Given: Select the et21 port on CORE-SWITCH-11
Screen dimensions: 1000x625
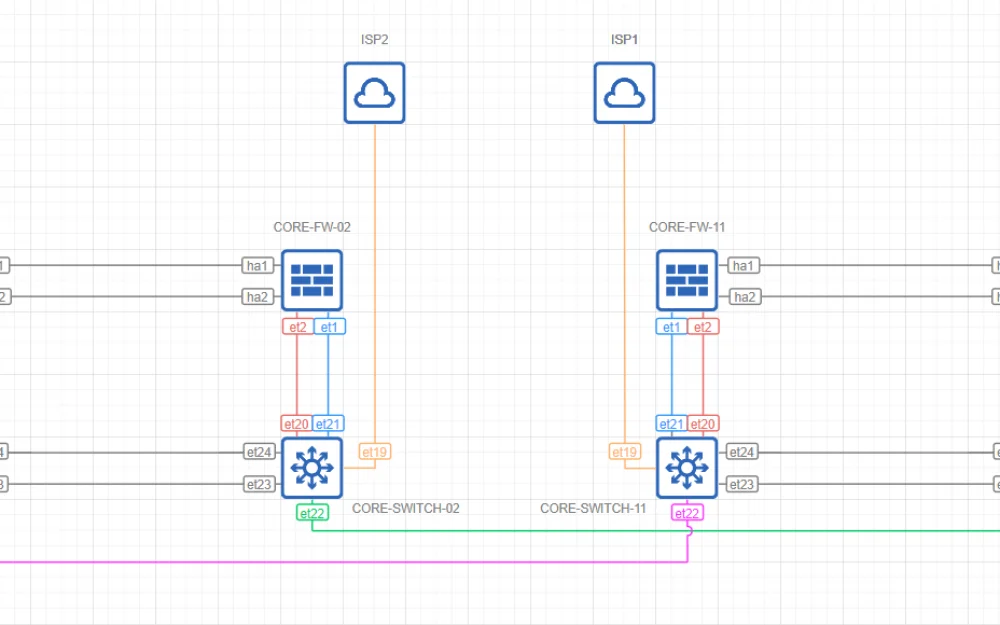Looking at the screenshot, I should coord(671,423).
